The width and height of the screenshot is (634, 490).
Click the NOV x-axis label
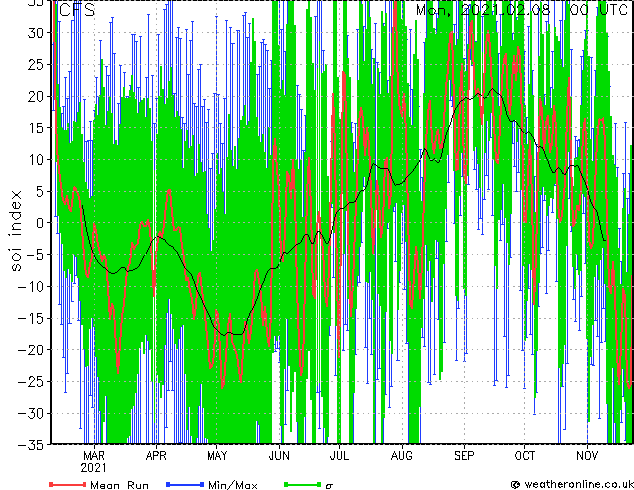coord(587,456)
